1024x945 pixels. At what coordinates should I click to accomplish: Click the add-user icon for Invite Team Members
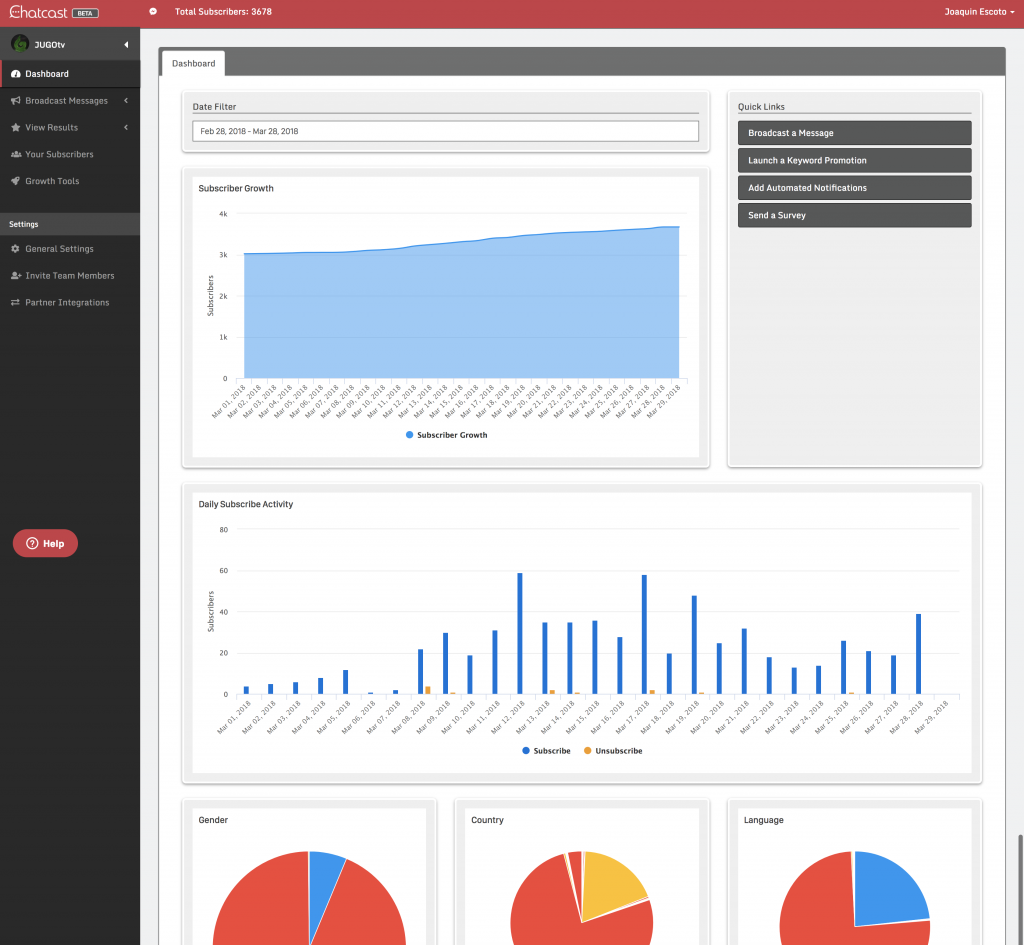[x=15, y=276]
